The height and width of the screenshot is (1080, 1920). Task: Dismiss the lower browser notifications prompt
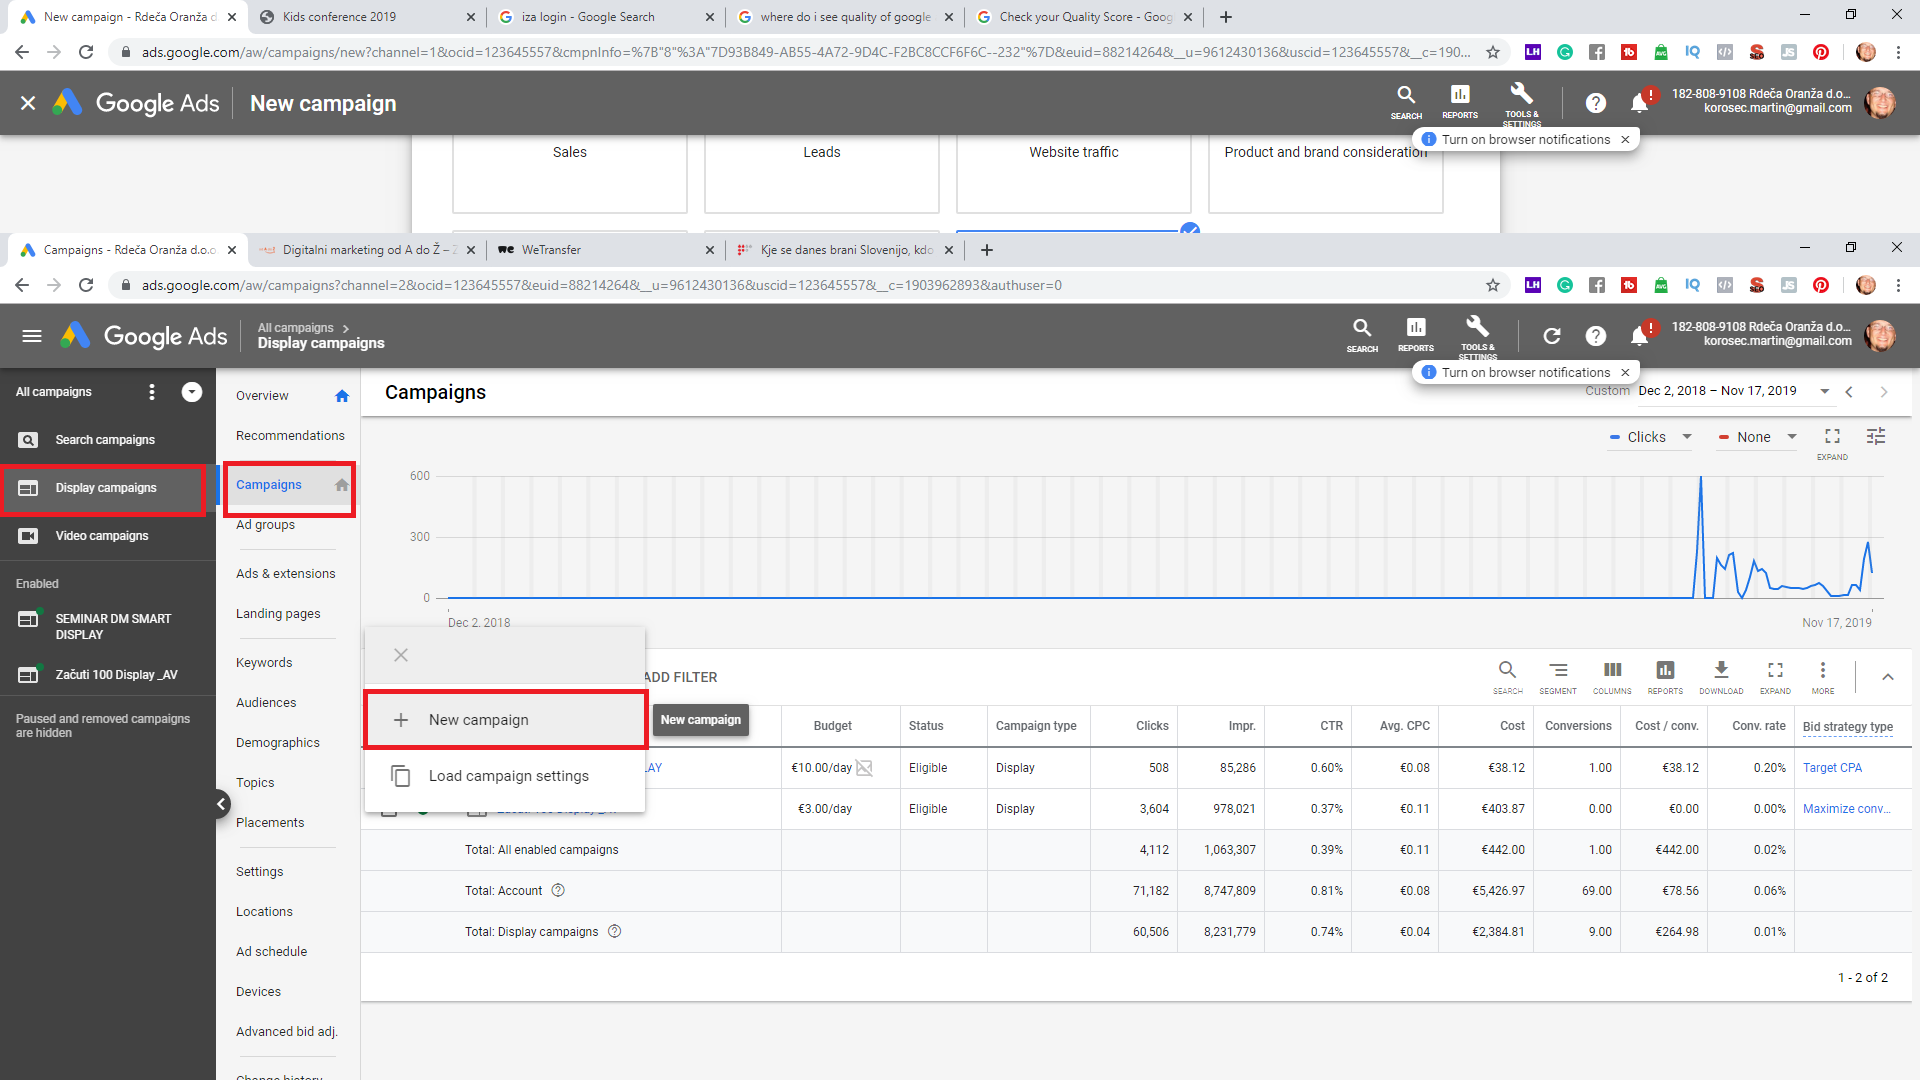coord(1625,373)
